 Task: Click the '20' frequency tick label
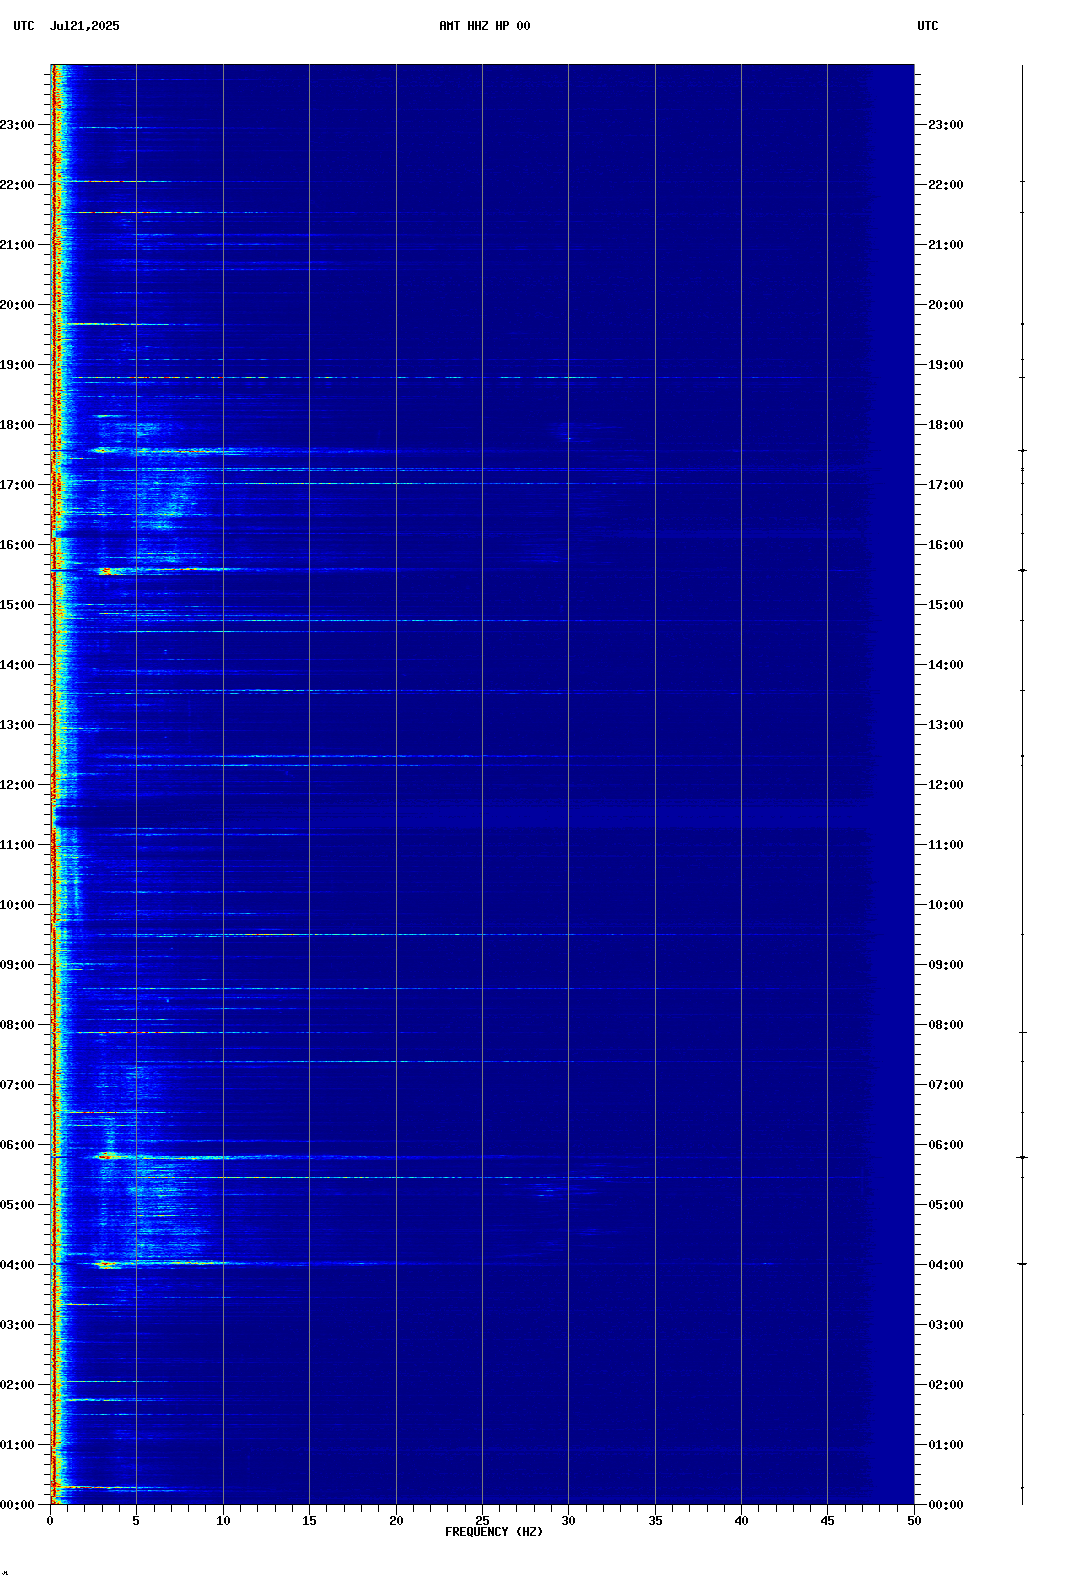(396, 1521)
